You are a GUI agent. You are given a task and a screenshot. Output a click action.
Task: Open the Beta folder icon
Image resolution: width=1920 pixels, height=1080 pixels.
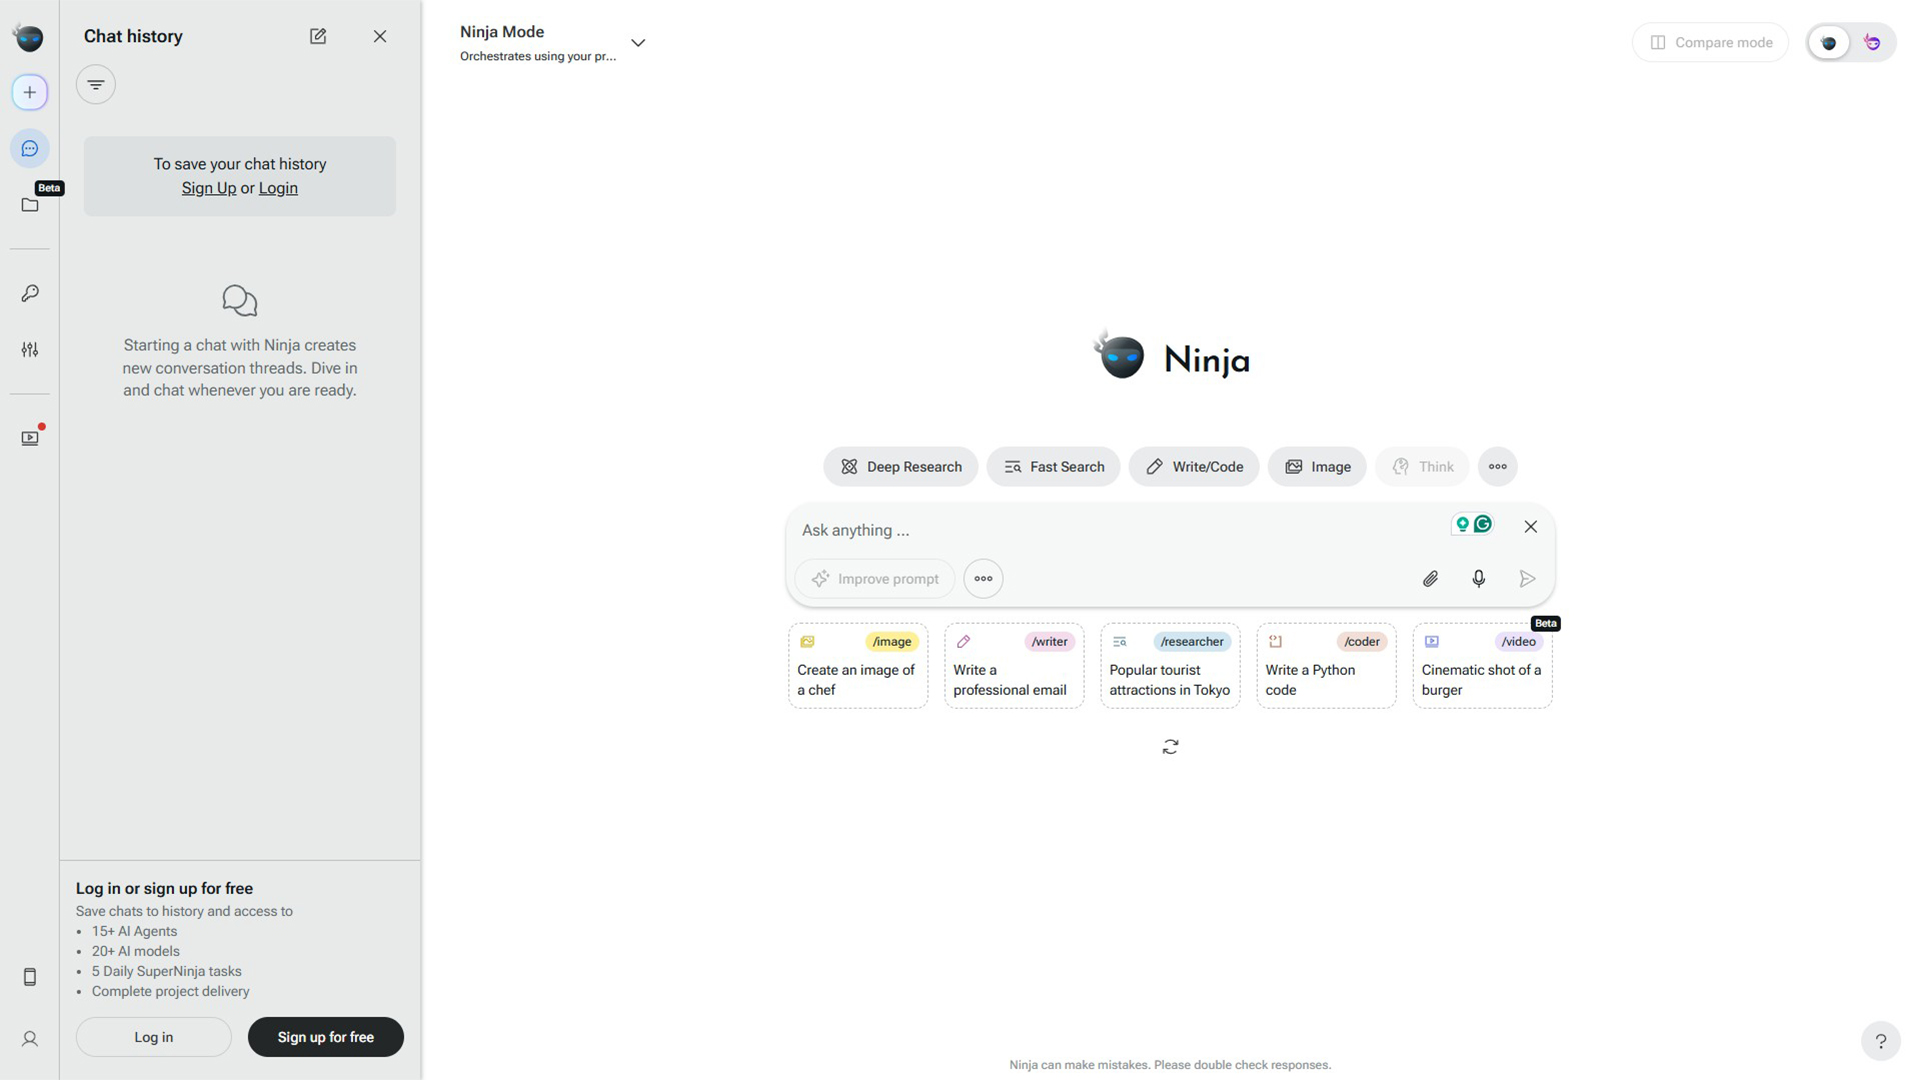tap(30, 205)
